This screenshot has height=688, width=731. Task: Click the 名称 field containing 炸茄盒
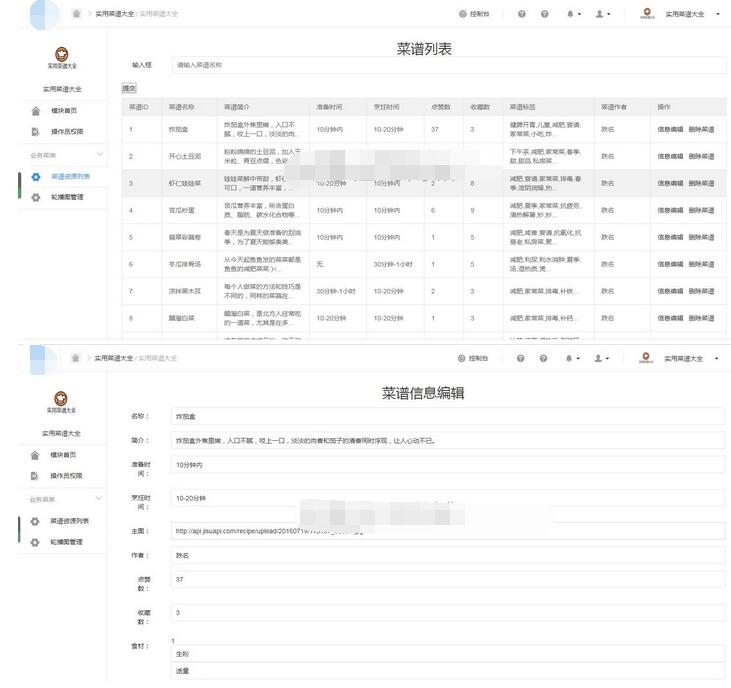pyautogui.click(x=447, y=415)
